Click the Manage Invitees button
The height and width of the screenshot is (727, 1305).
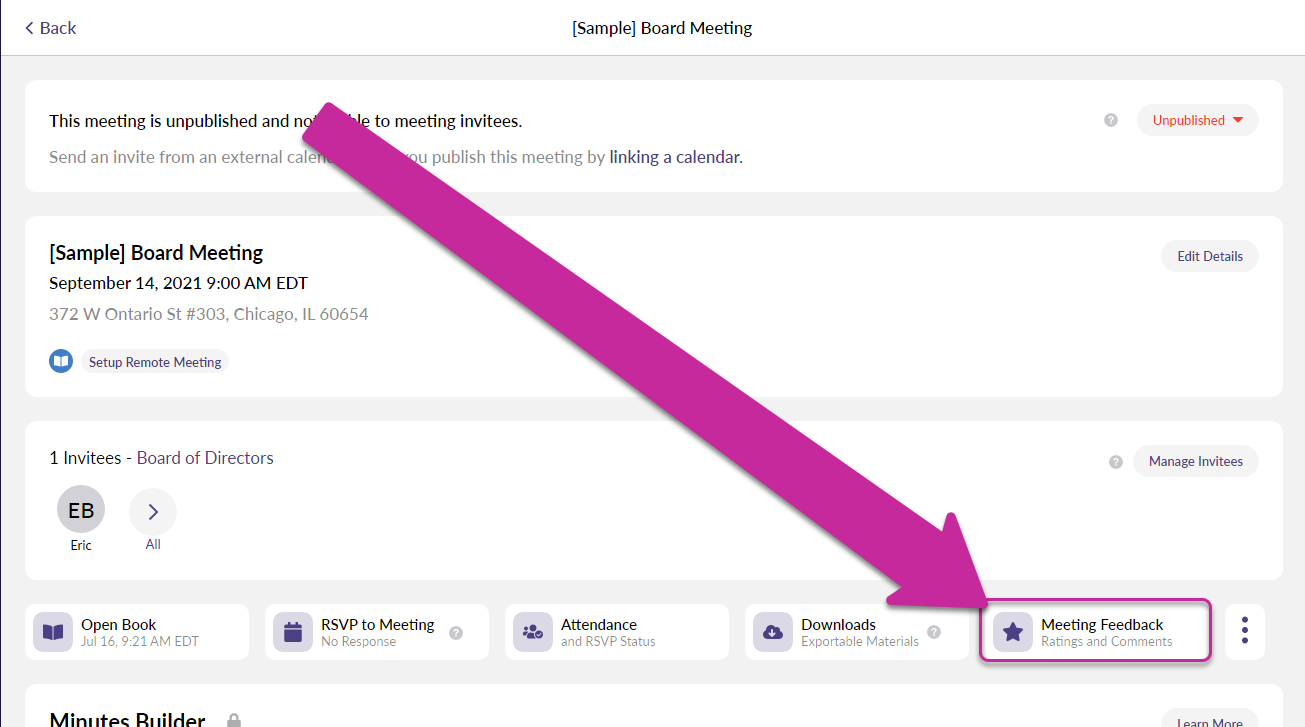pos(1195,461)
